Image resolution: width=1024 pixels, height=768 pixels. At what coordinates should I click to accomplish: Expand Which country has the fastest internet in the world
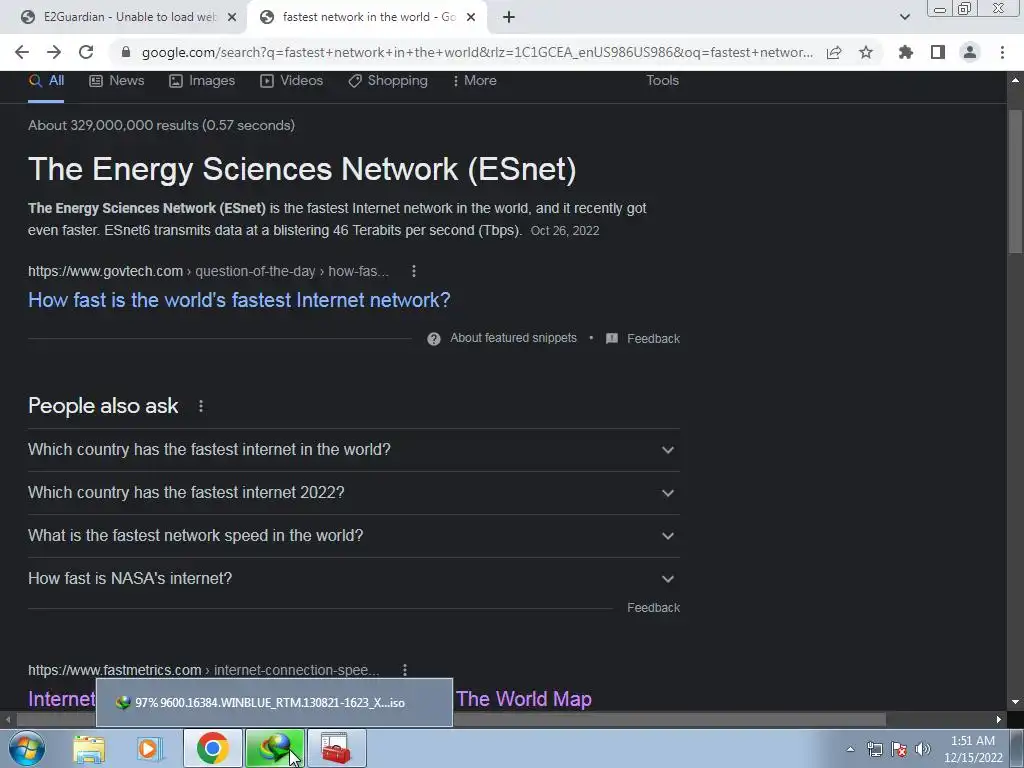point(354,450)
